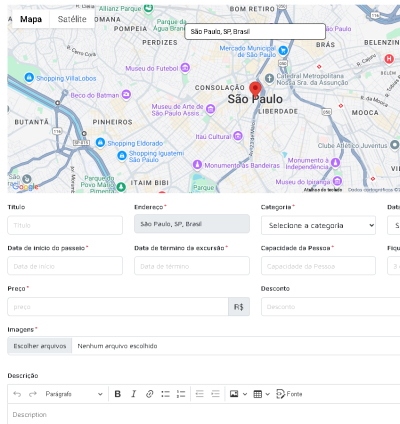400x424 pixels.
Task: Click the Mercado Municipal de São Paulo marker
Action: point(283,51)
